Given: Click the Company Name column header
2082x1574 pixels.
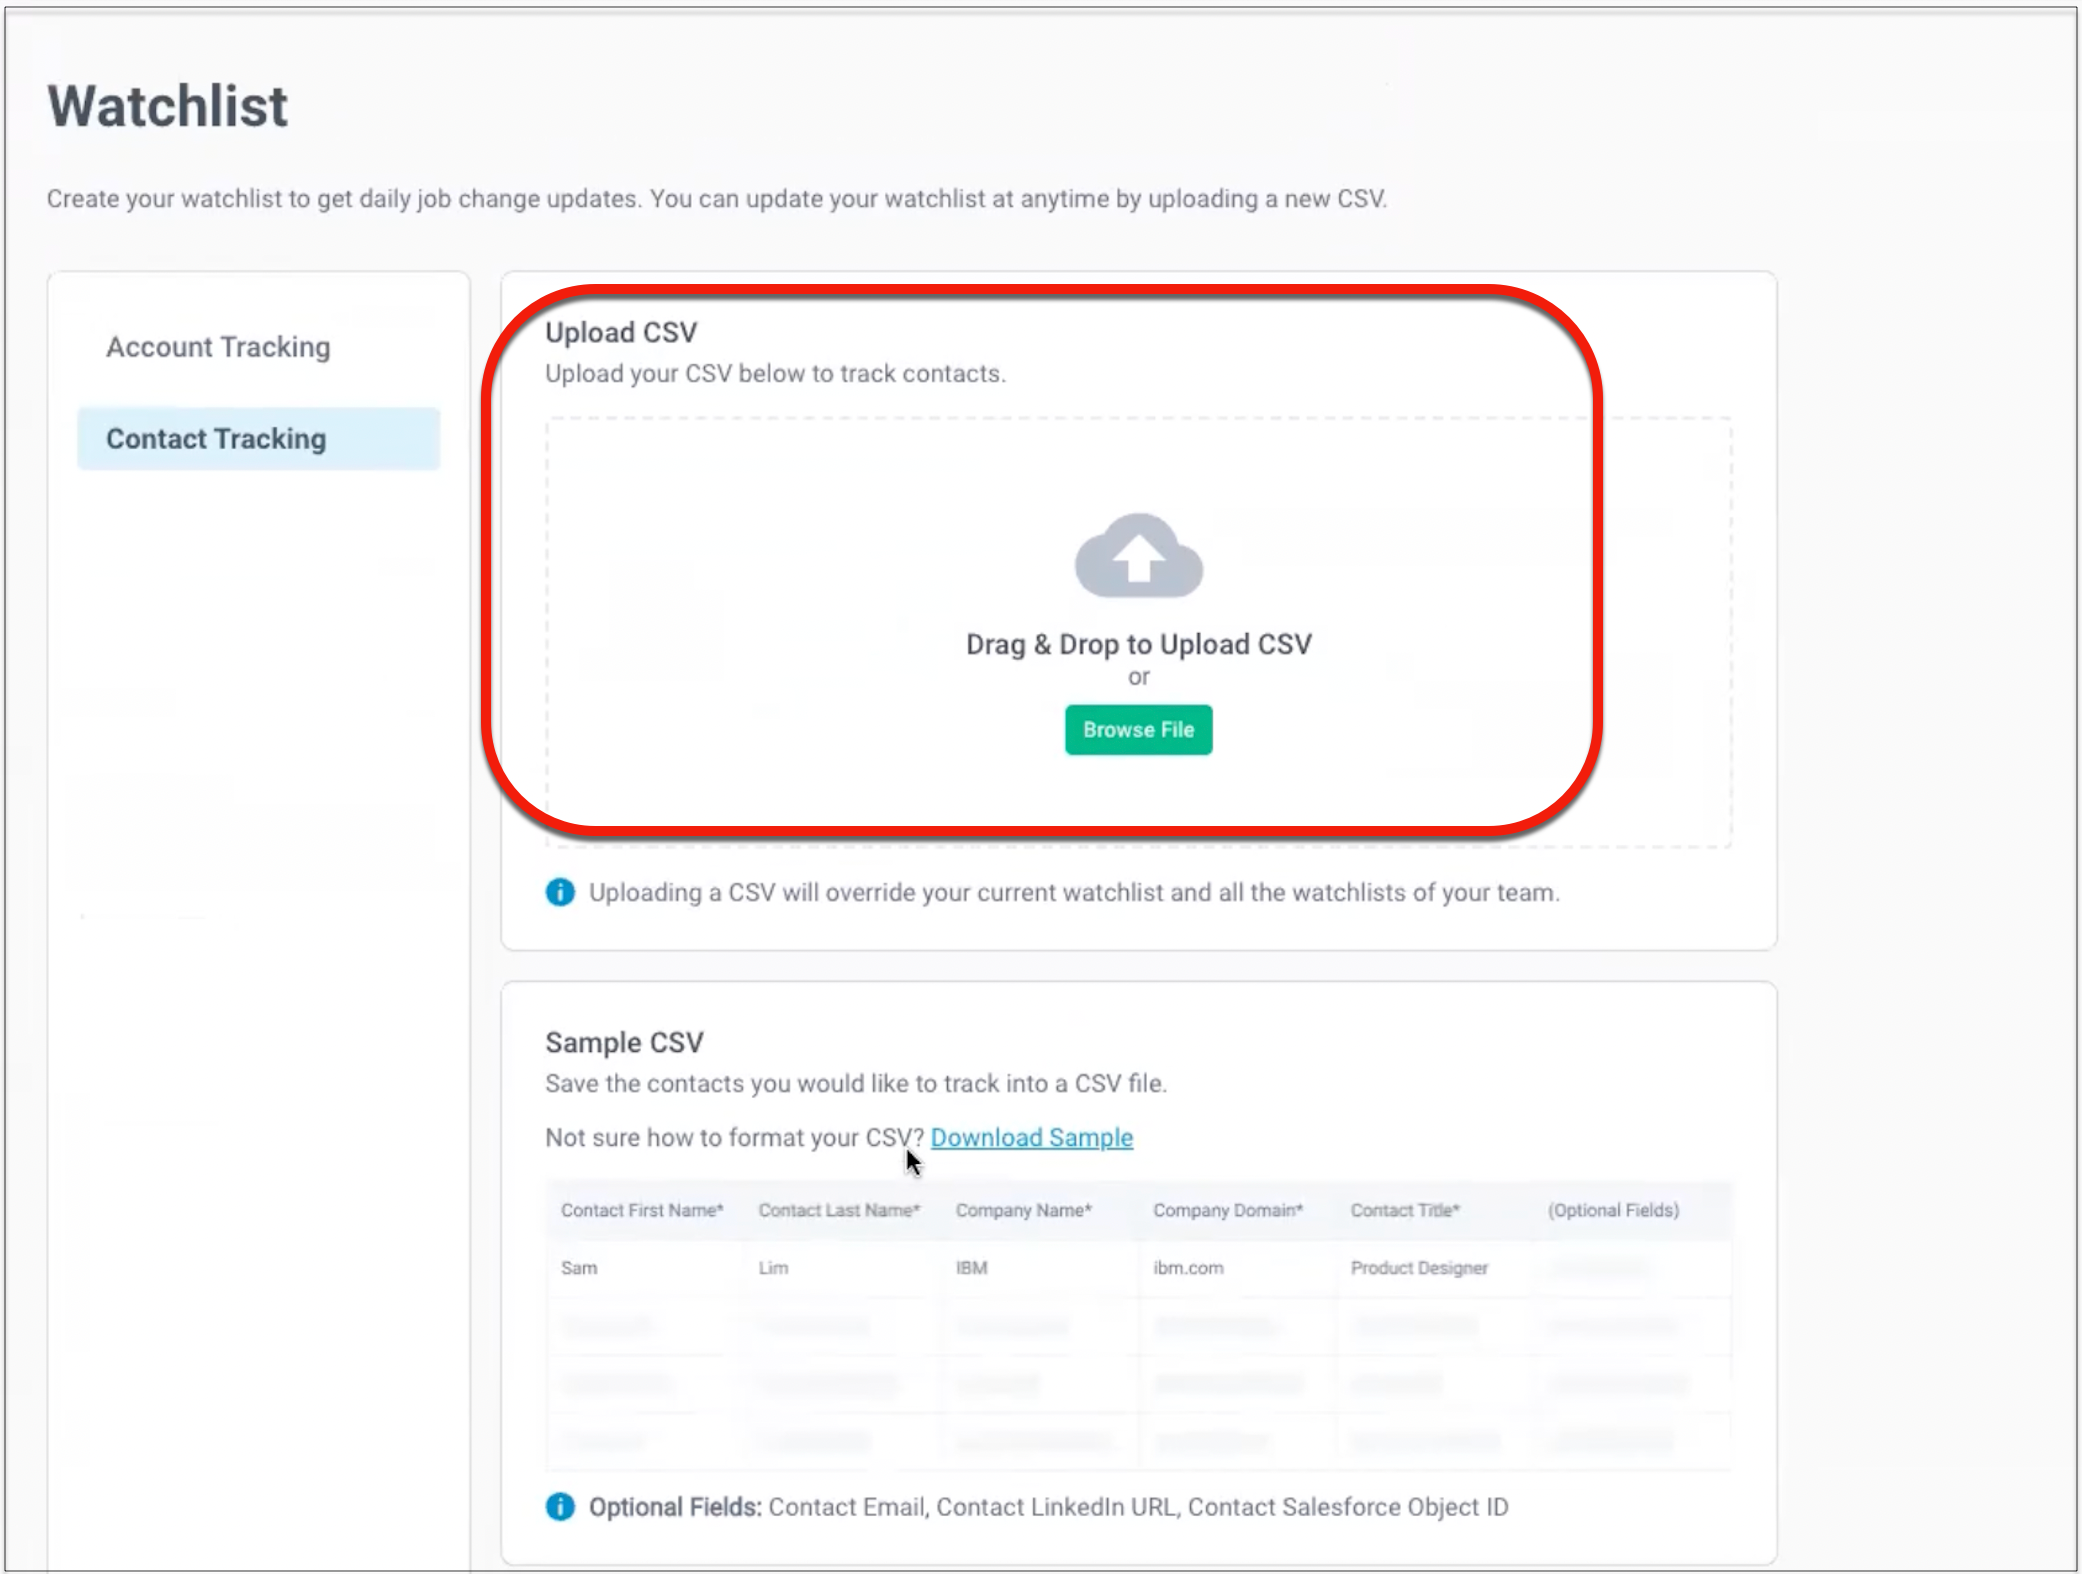Looking at the screenshot, I should tap(1023, 1210).
